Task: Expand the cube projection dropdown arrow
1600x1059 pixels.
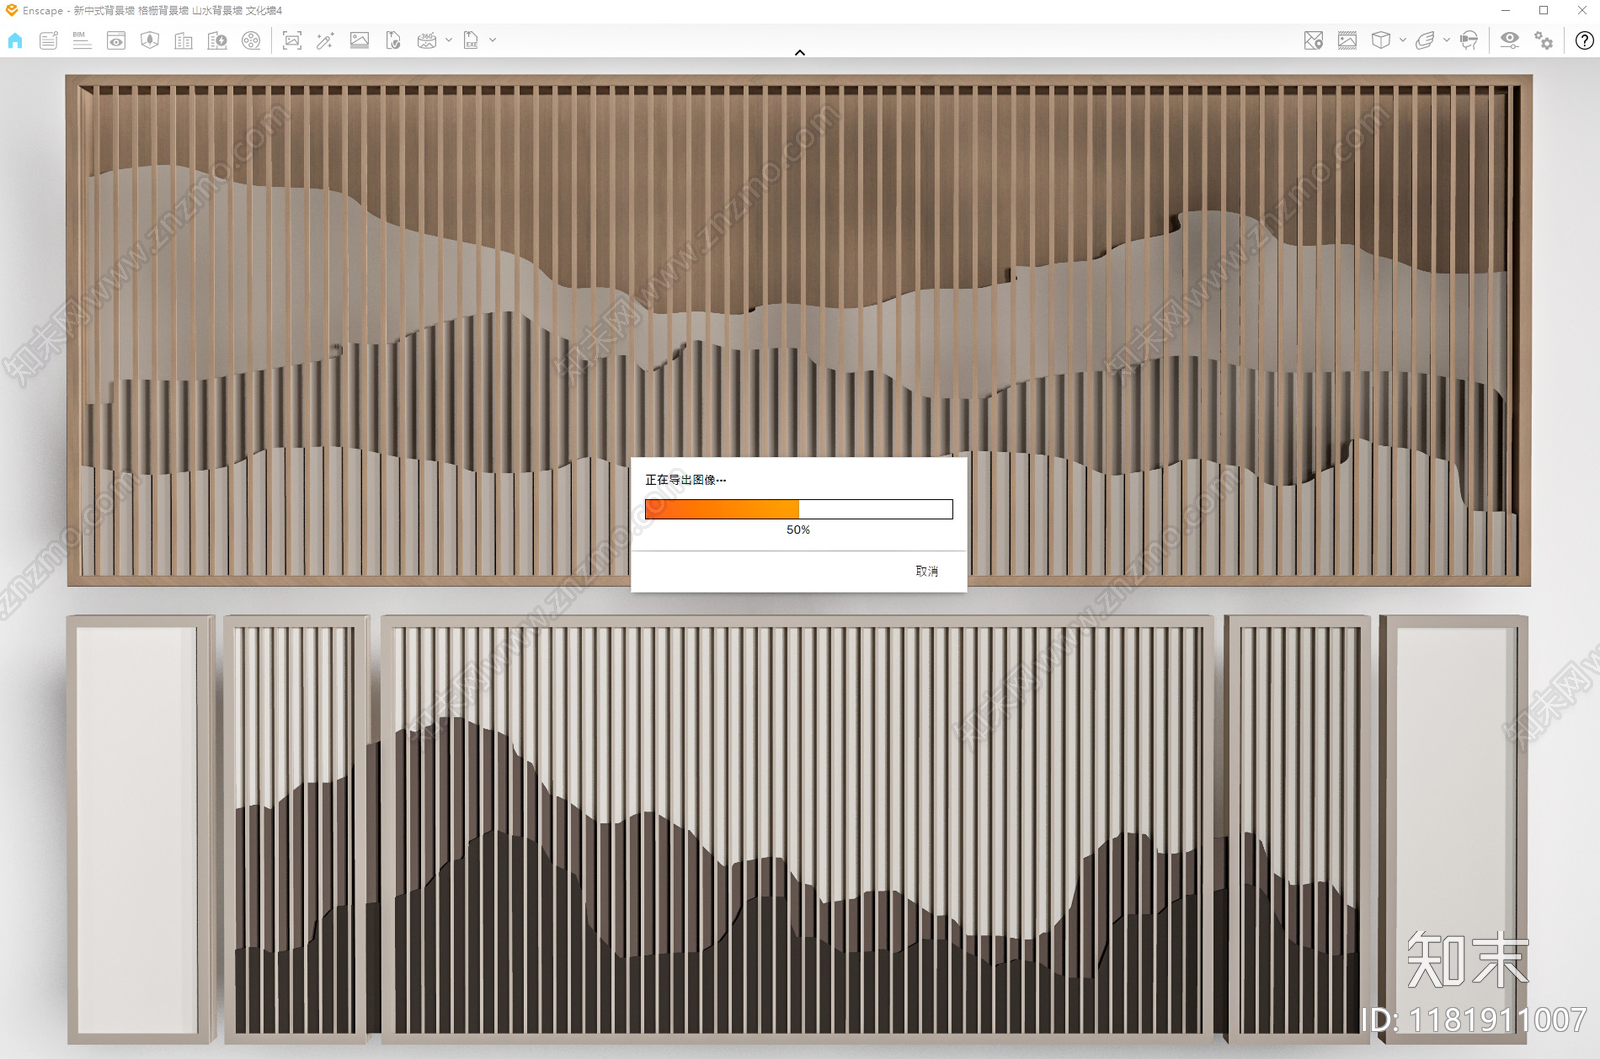Action: click(1402, 41)
